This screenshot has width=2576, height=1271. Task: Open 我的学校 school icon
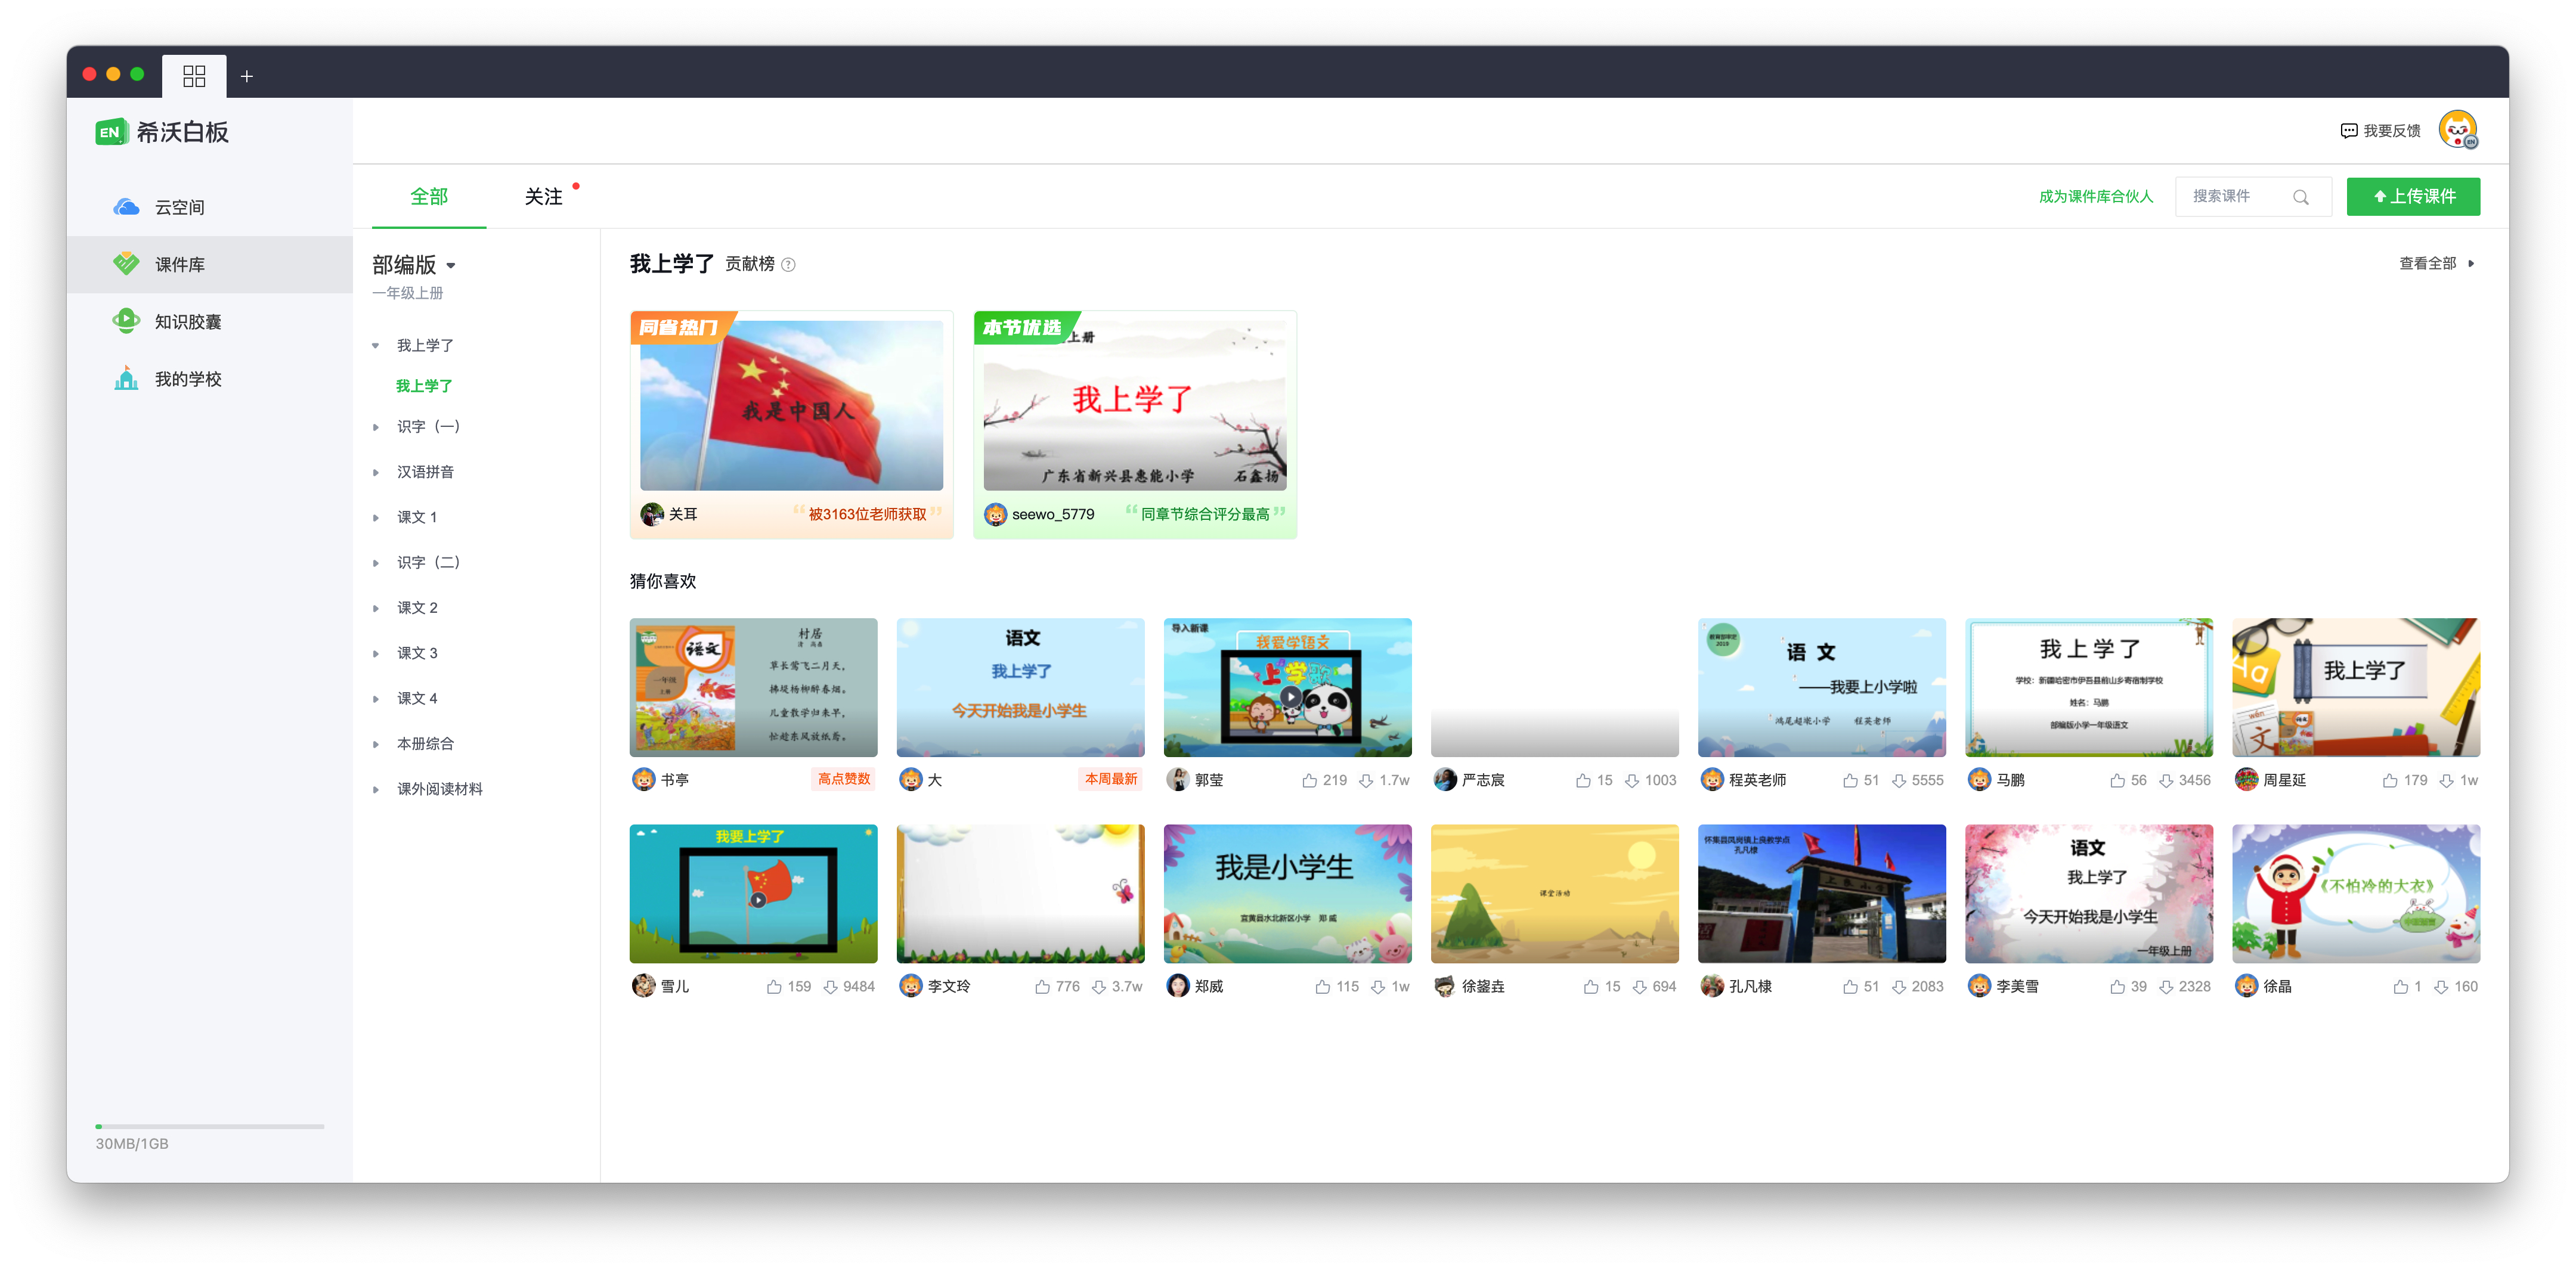pyautogui.click(x=126, y=379)
